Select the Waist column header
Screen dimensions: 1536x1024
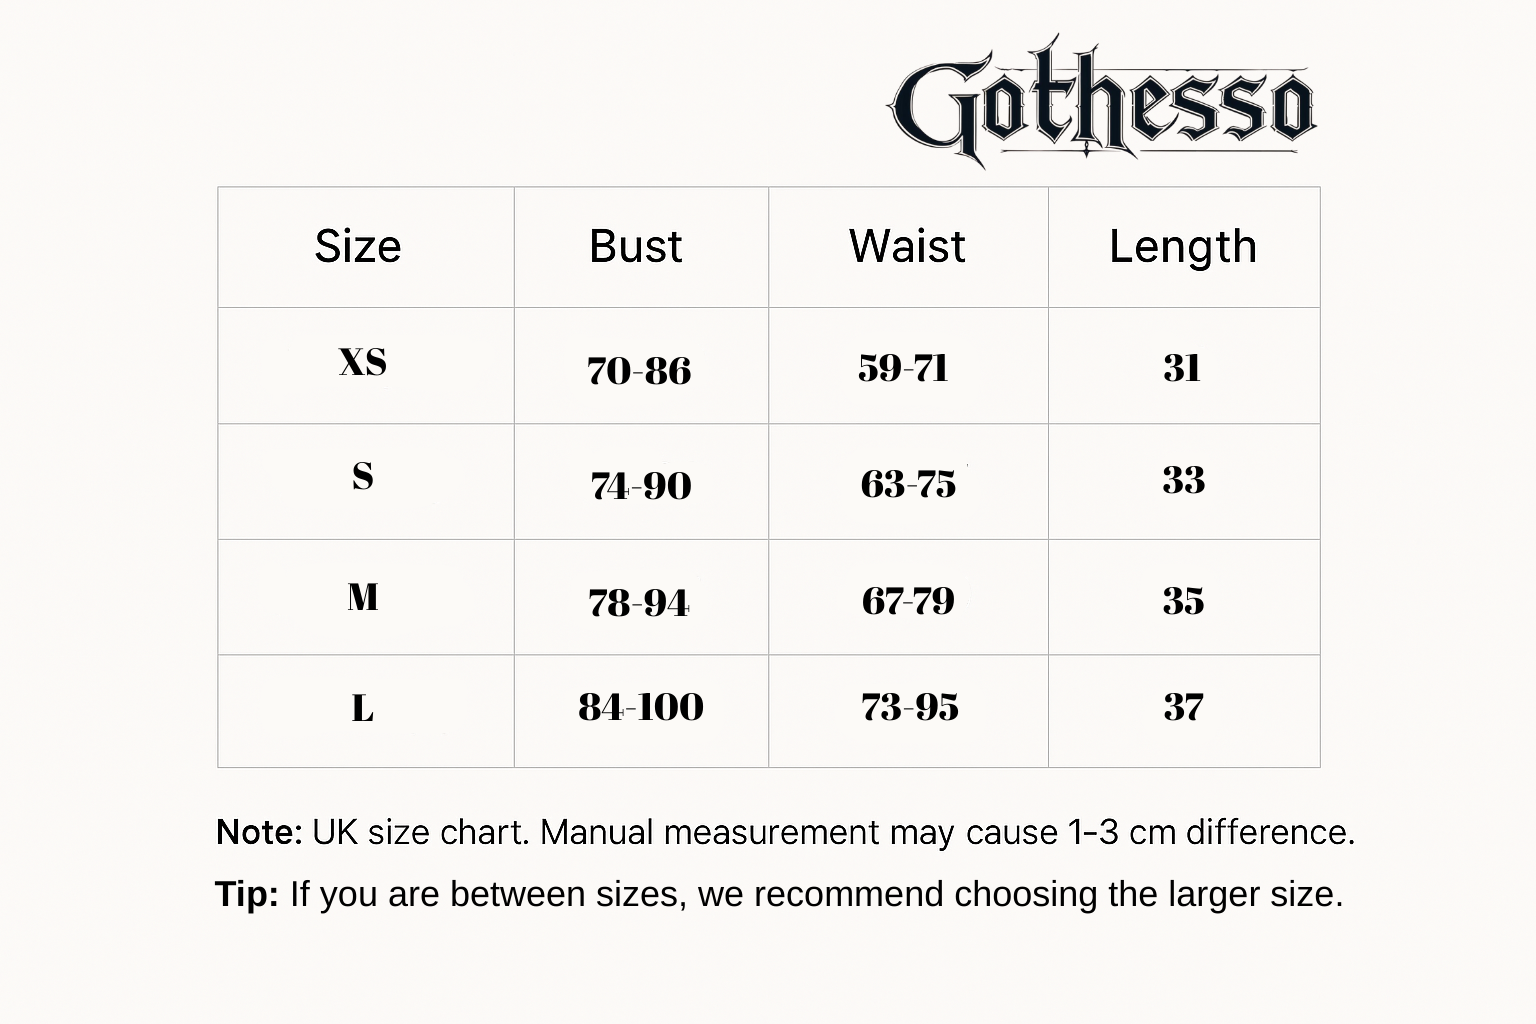tap(907, 246)
